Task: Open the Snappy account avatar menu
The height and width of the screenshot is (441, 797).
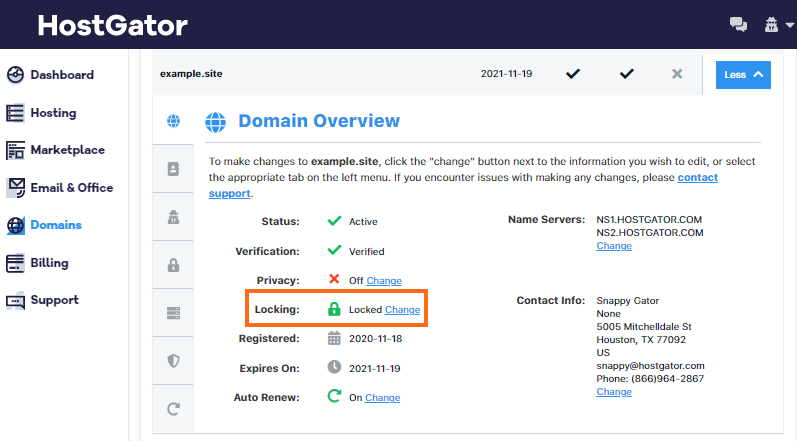Action: point(771,24)
